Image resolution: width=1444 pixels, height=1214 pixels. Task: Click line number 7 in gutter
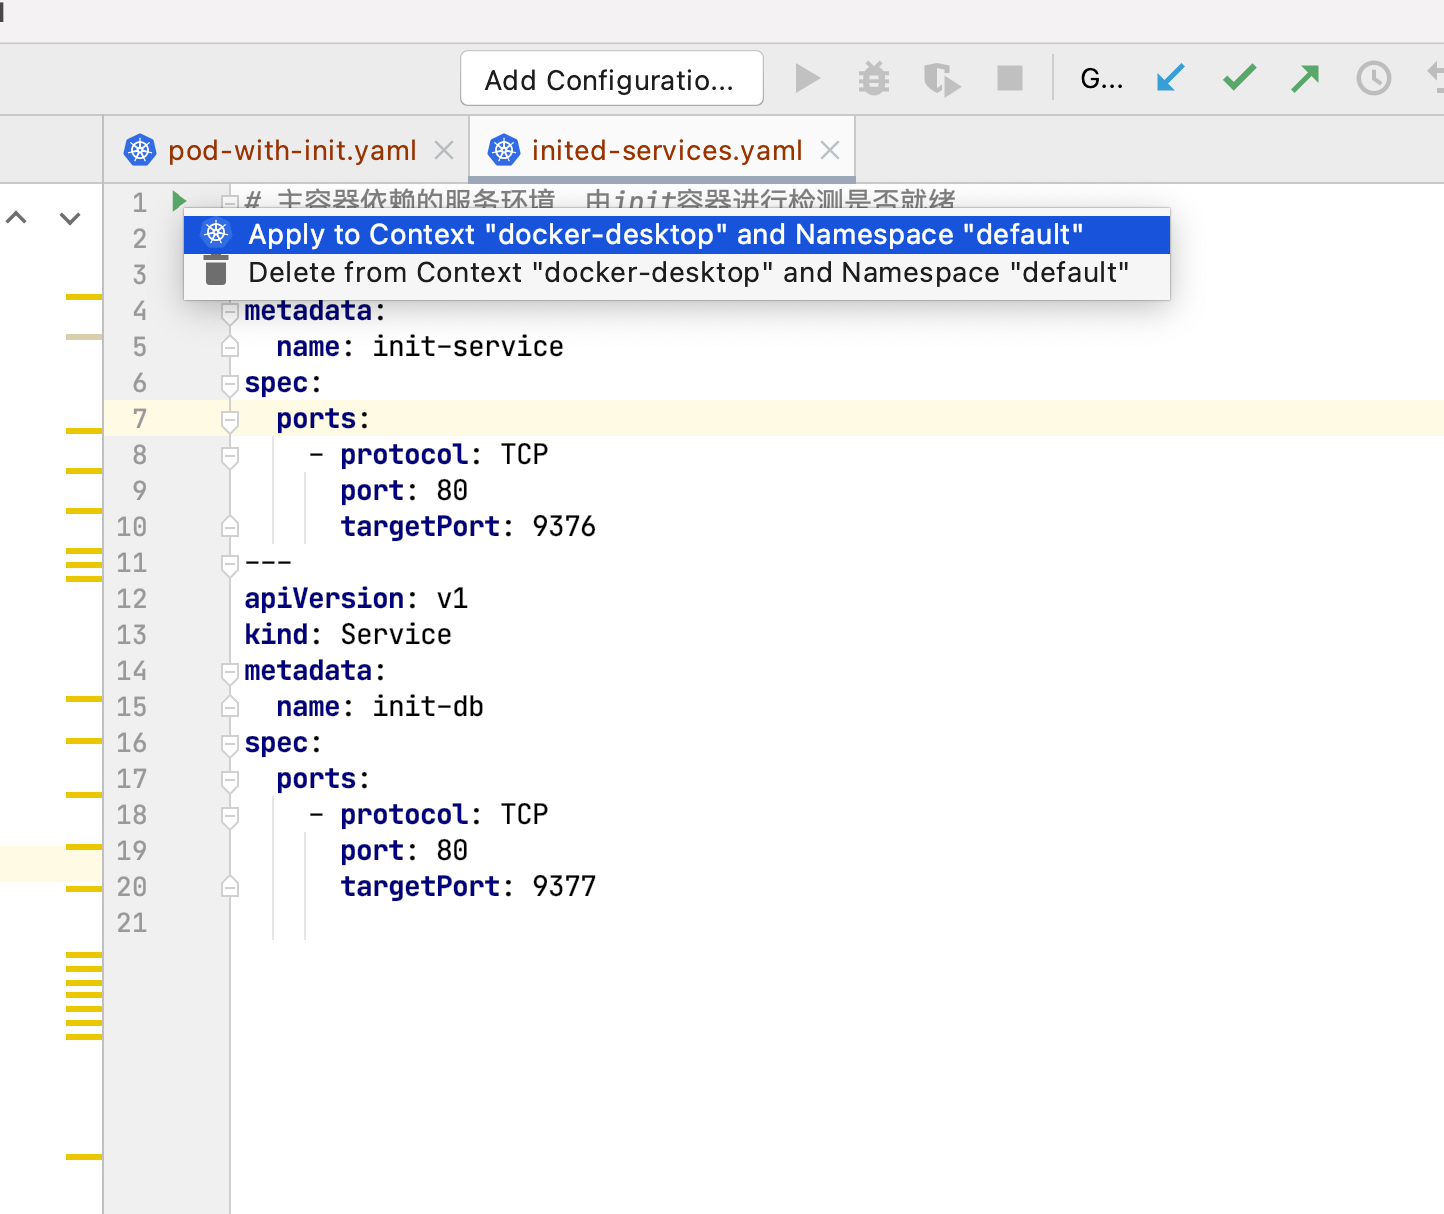point(140,419)
